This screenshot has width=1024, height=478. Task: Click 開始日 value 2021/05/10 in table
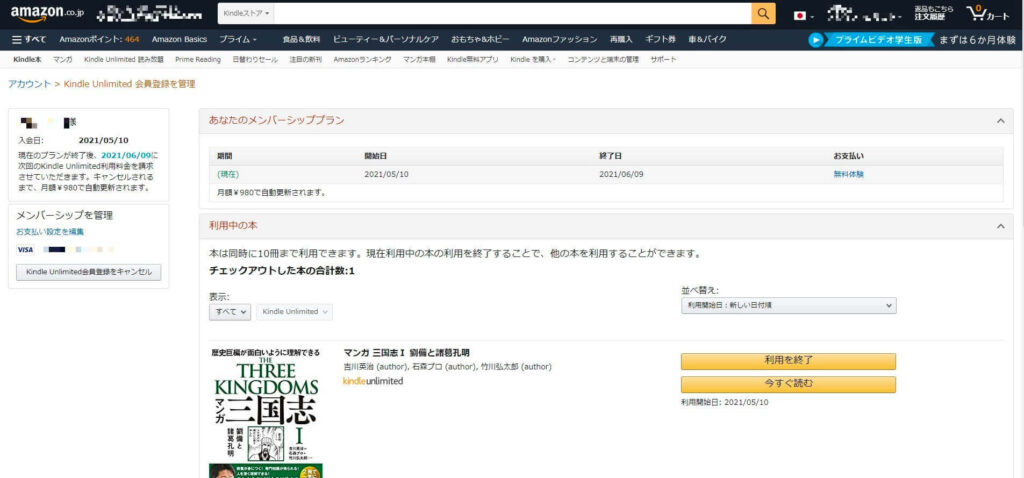[x=387, y=174]
